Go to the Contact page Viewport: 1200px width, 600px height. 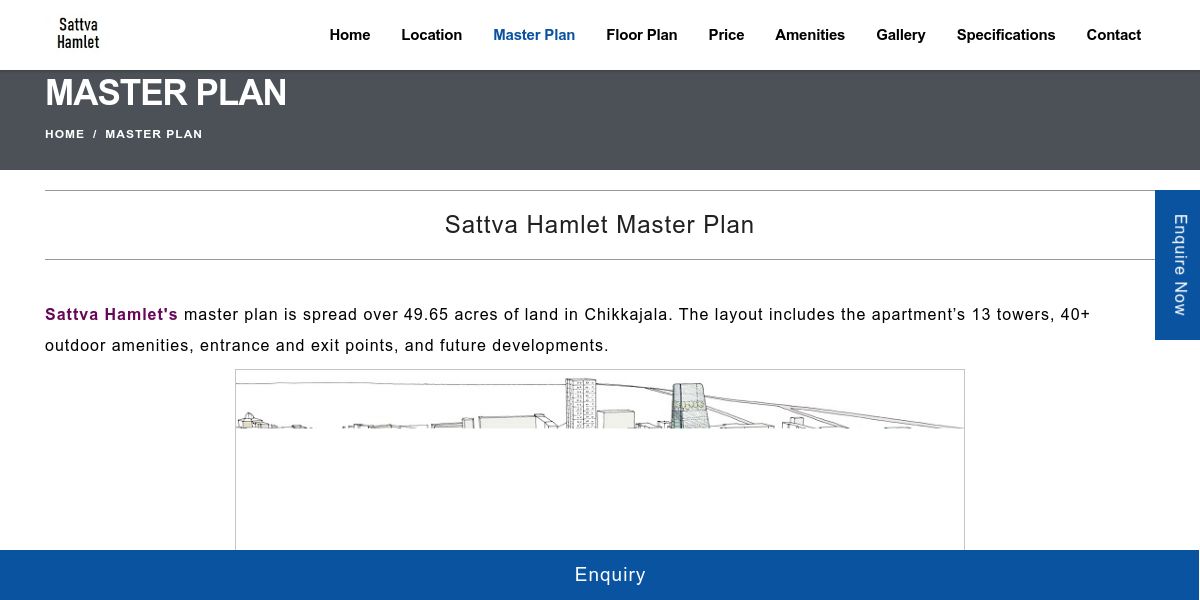click(x=1113, y=35)
